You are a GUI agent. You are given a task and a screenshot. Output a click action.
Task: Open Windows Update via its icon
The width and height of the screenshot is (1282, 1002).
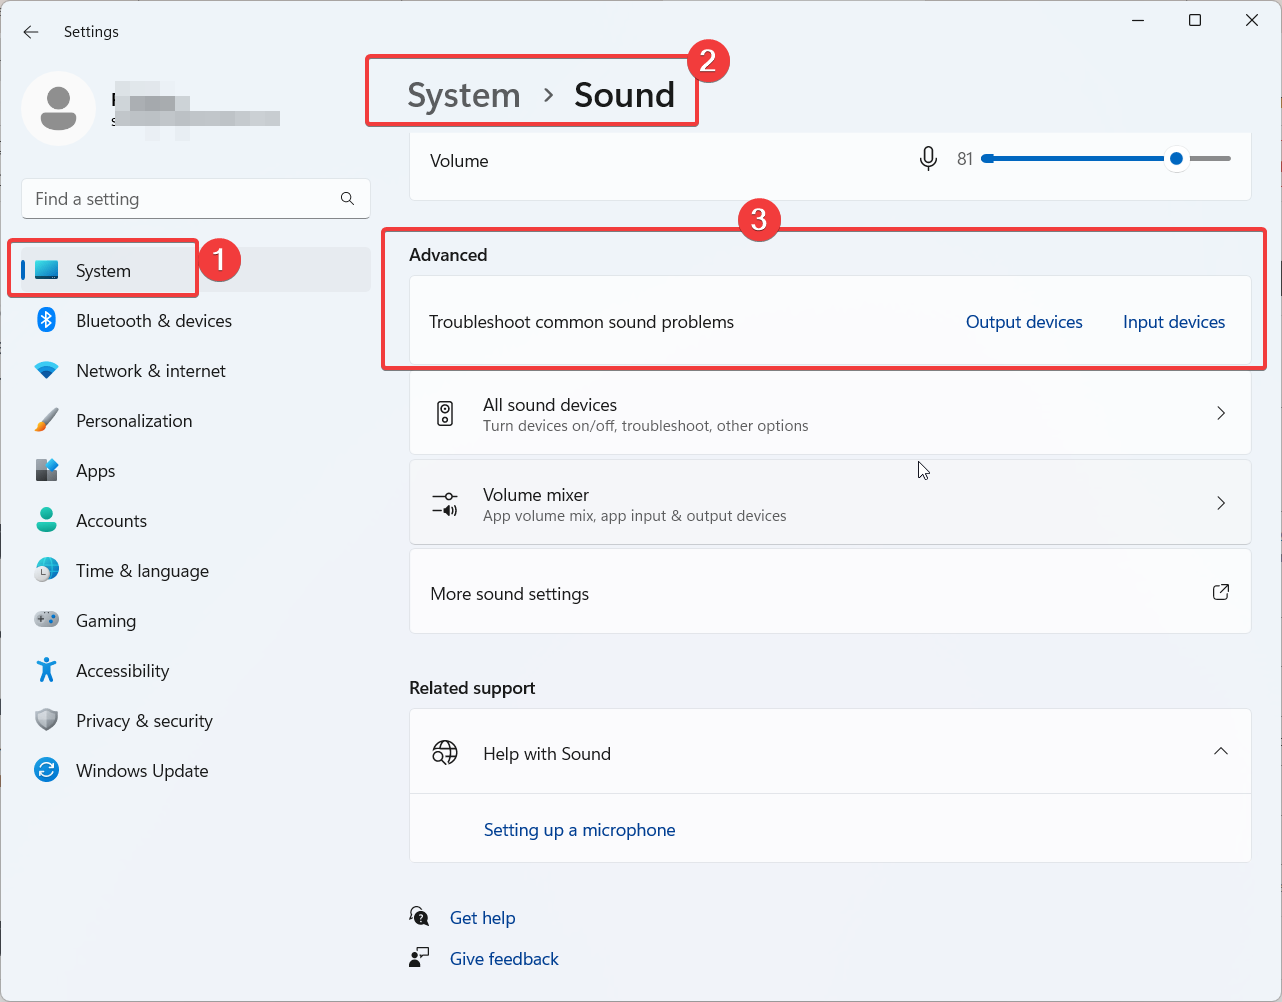point(46,770)
